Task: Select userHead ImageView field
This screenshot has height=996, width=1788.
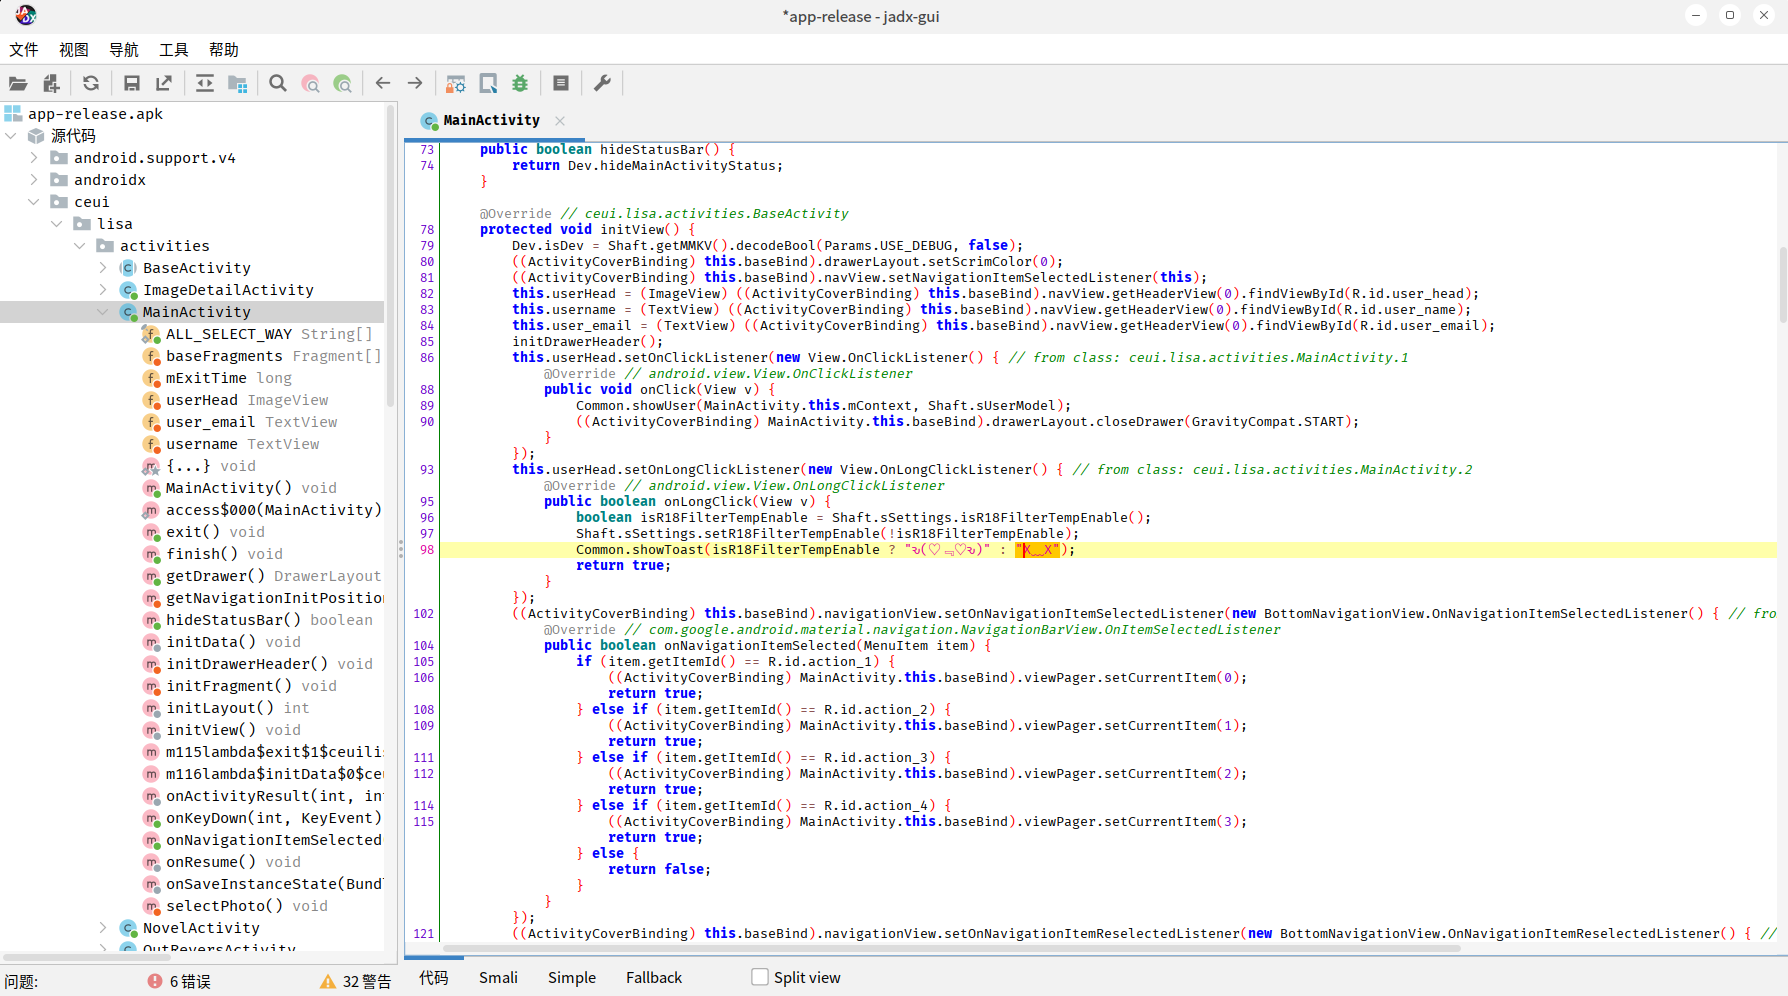Action: point(235,400)
